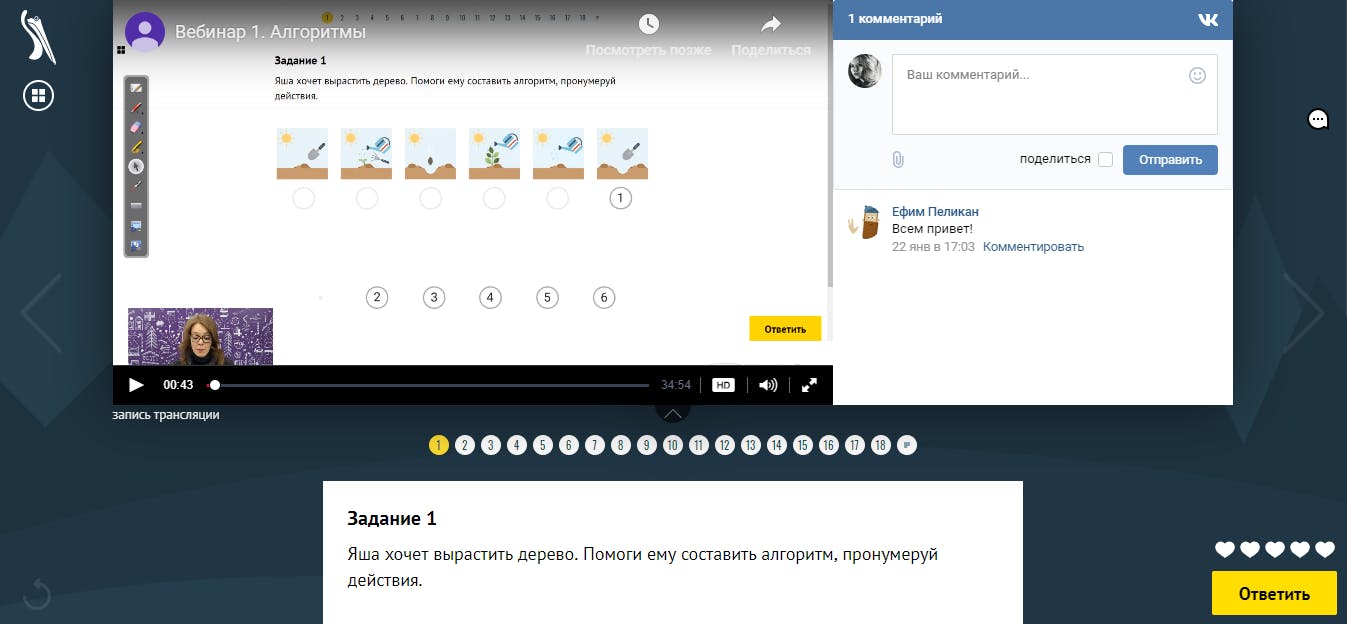Select the pink eraser tool in video toolbar
Screen dimensions: 1347x624
[137, 128]
